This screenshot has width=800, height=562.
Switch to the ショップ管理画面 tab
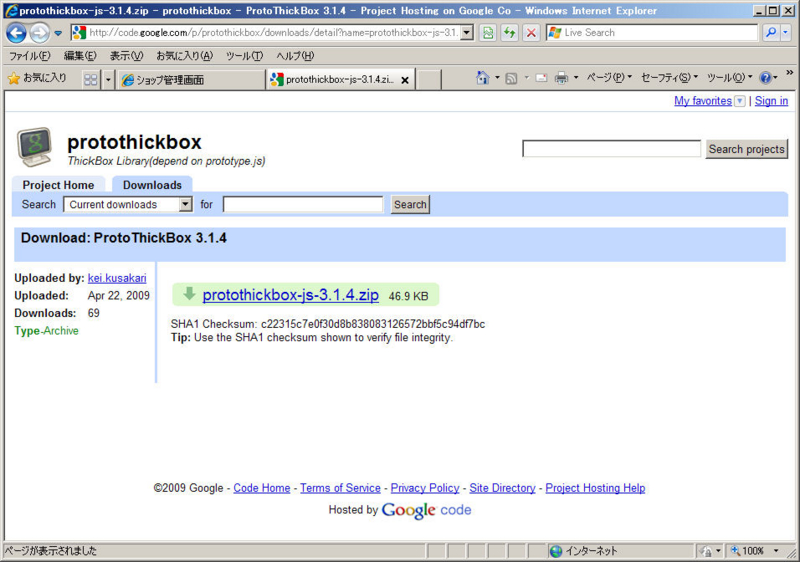[x=191, y=80]
